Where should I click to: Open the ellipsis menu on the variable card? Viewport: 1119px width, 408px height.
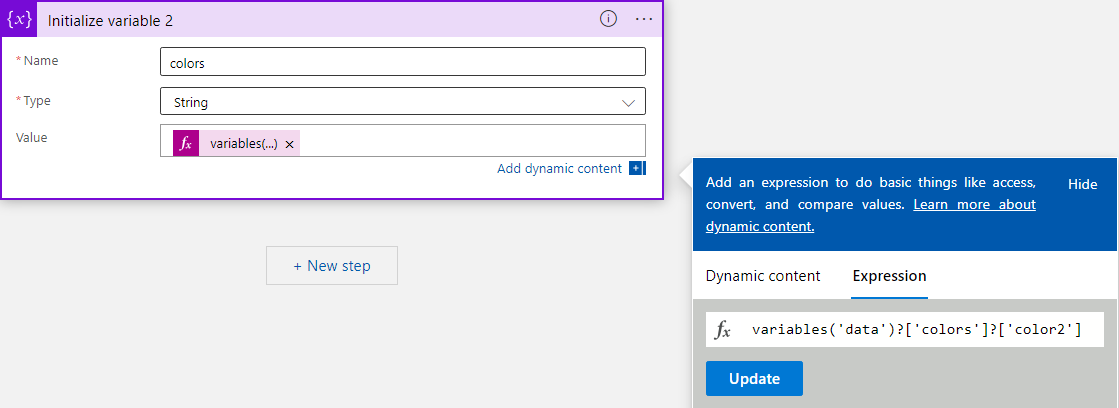(x=644, y=19)
